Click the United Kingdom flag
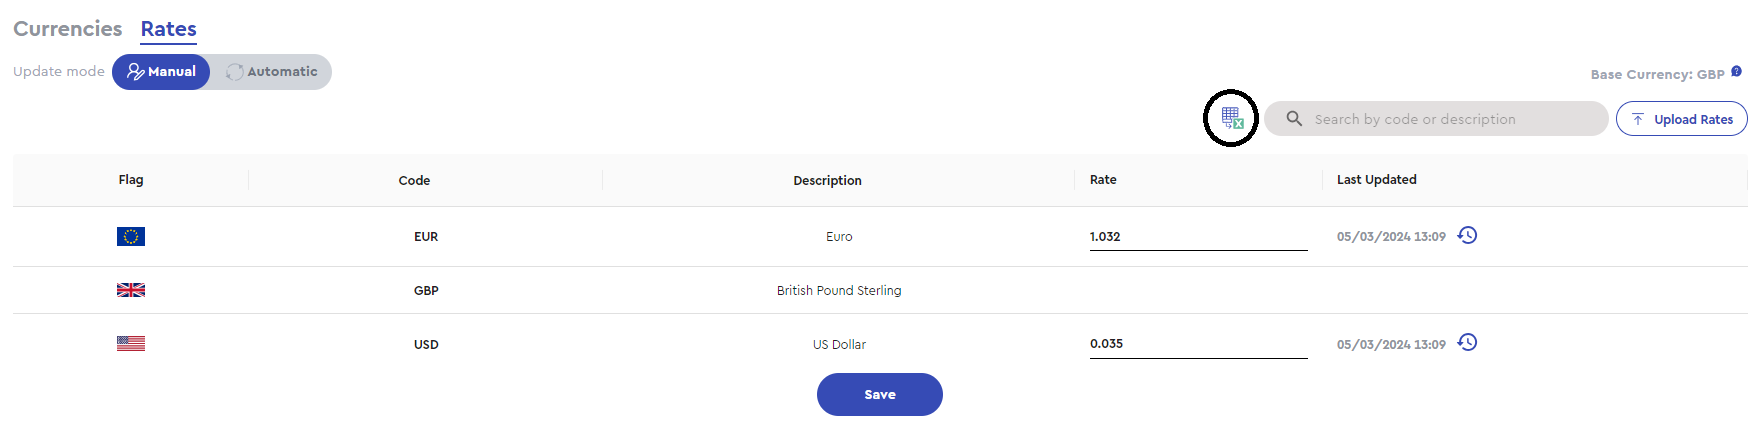The height and width of the screenshot is (446, 1752). [x=131, y=290]
